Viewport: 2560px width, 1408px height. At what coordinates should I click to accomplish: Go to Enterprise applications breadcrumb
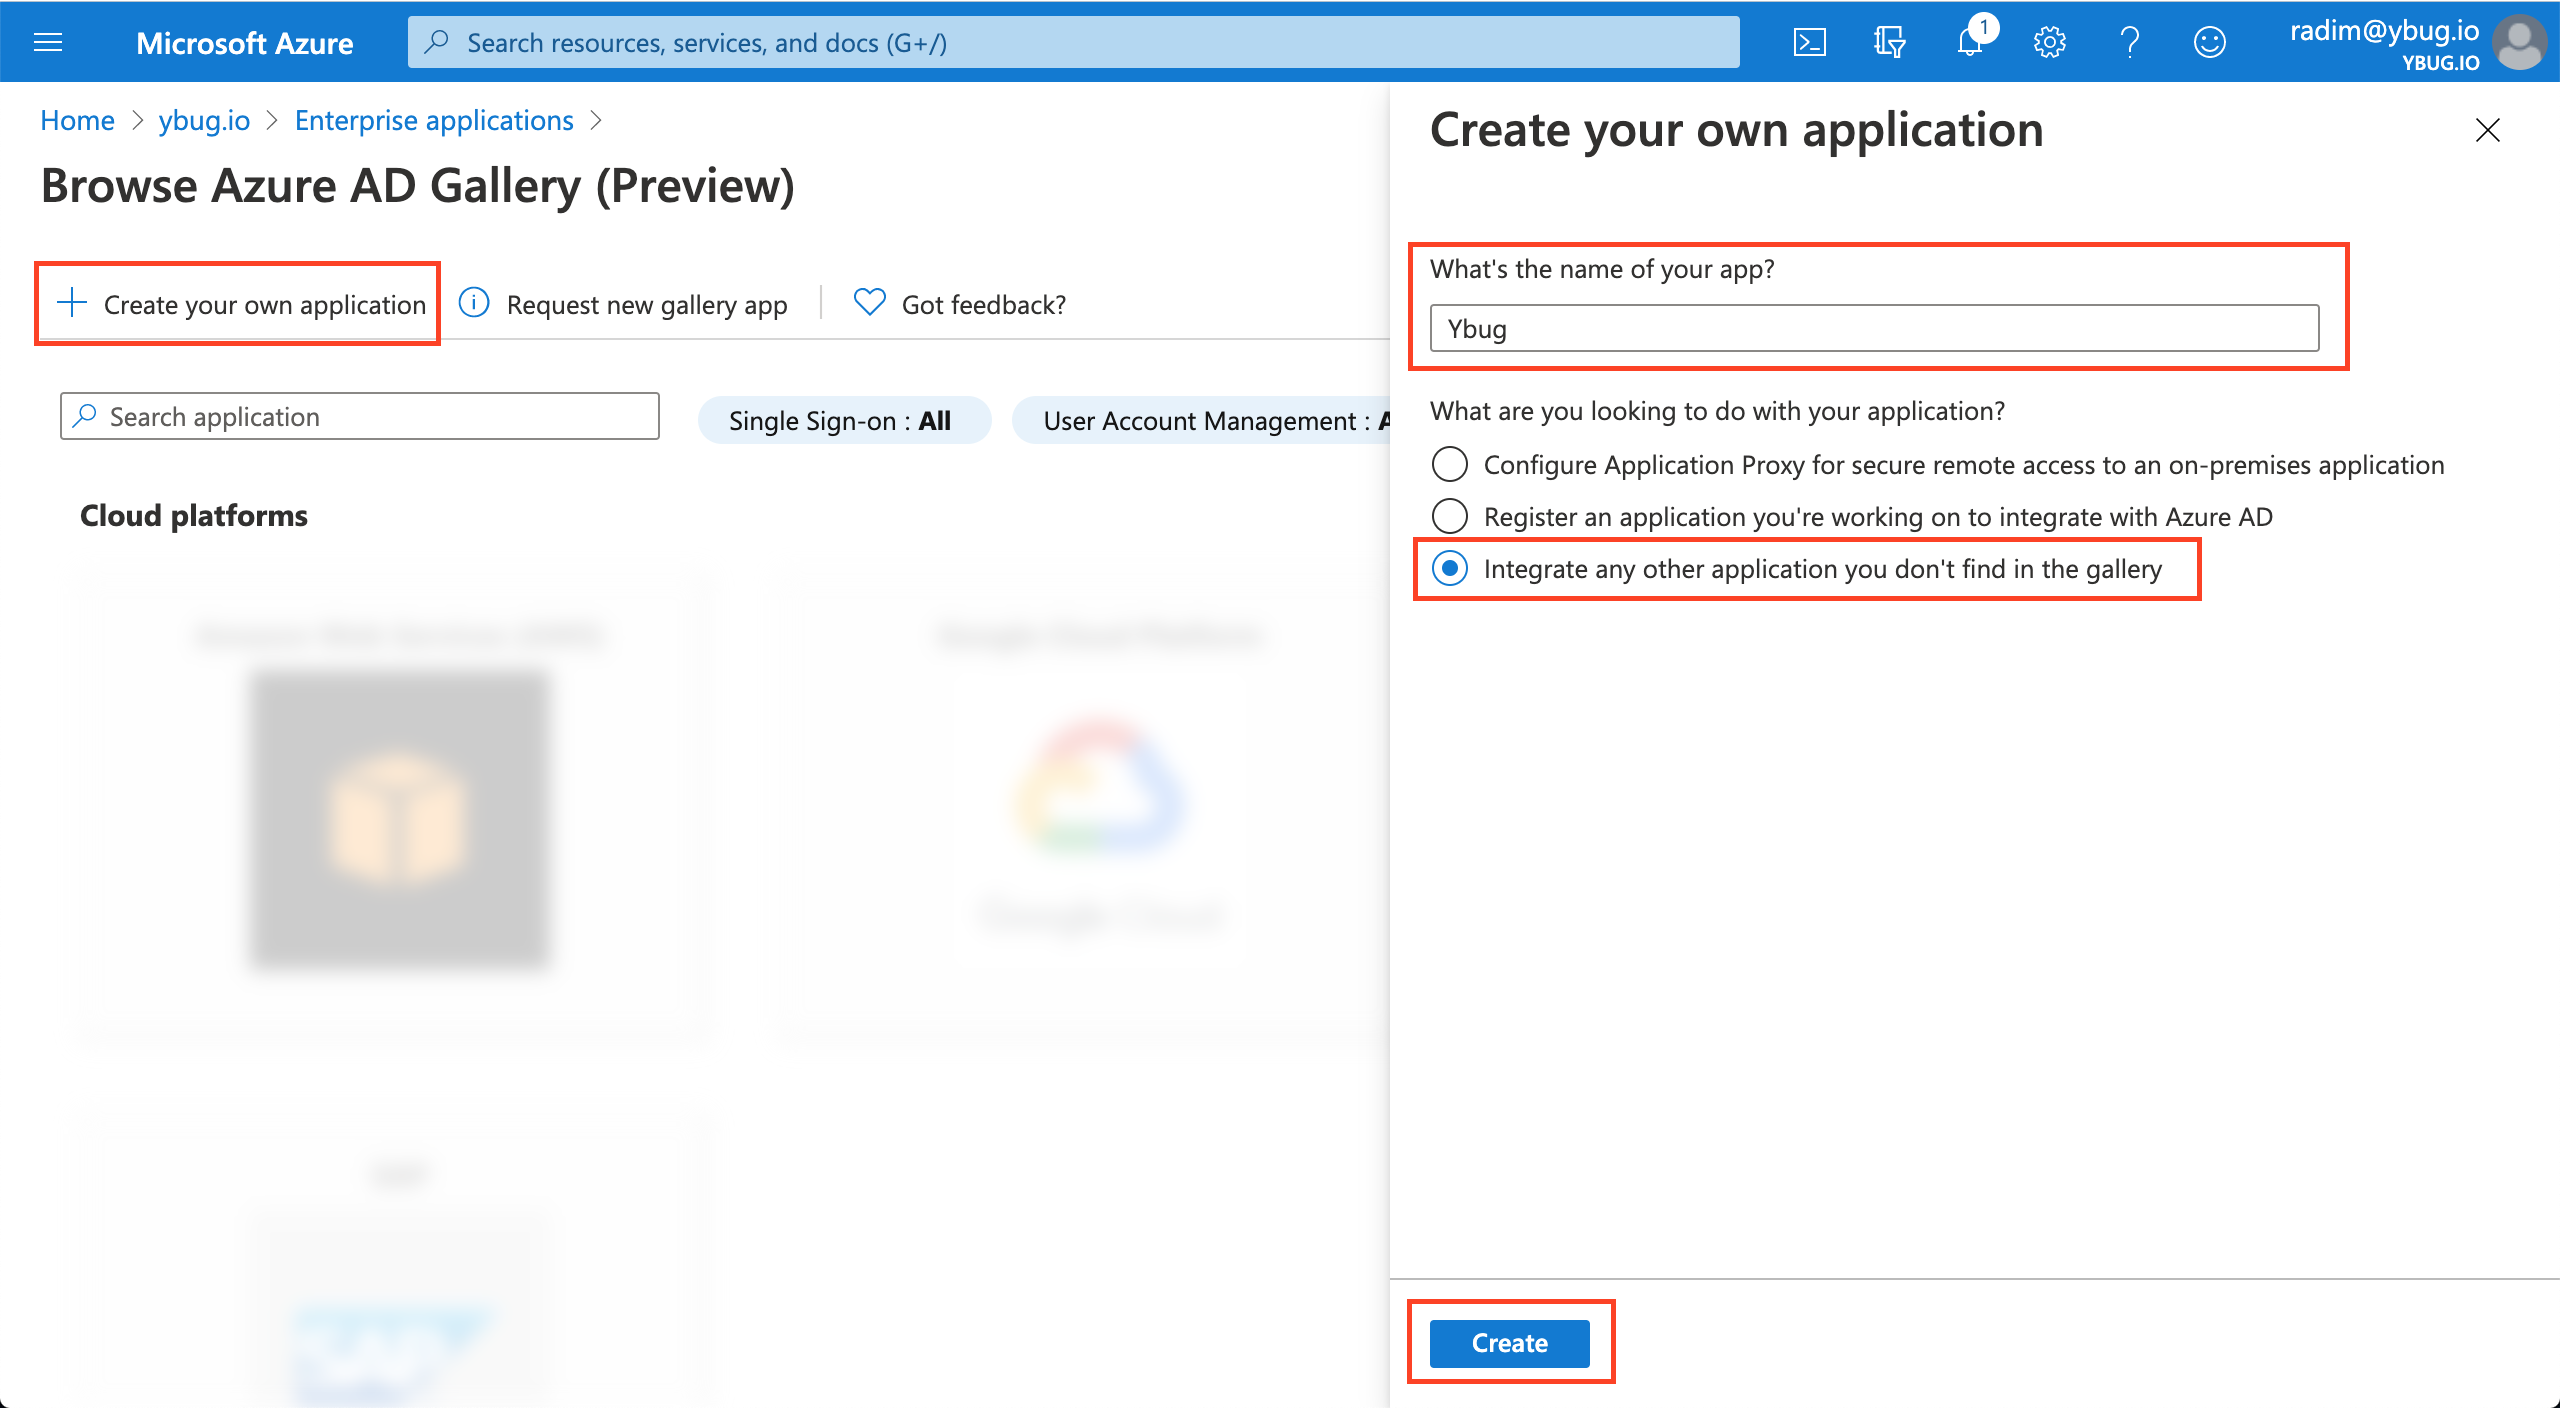point(434,120)
